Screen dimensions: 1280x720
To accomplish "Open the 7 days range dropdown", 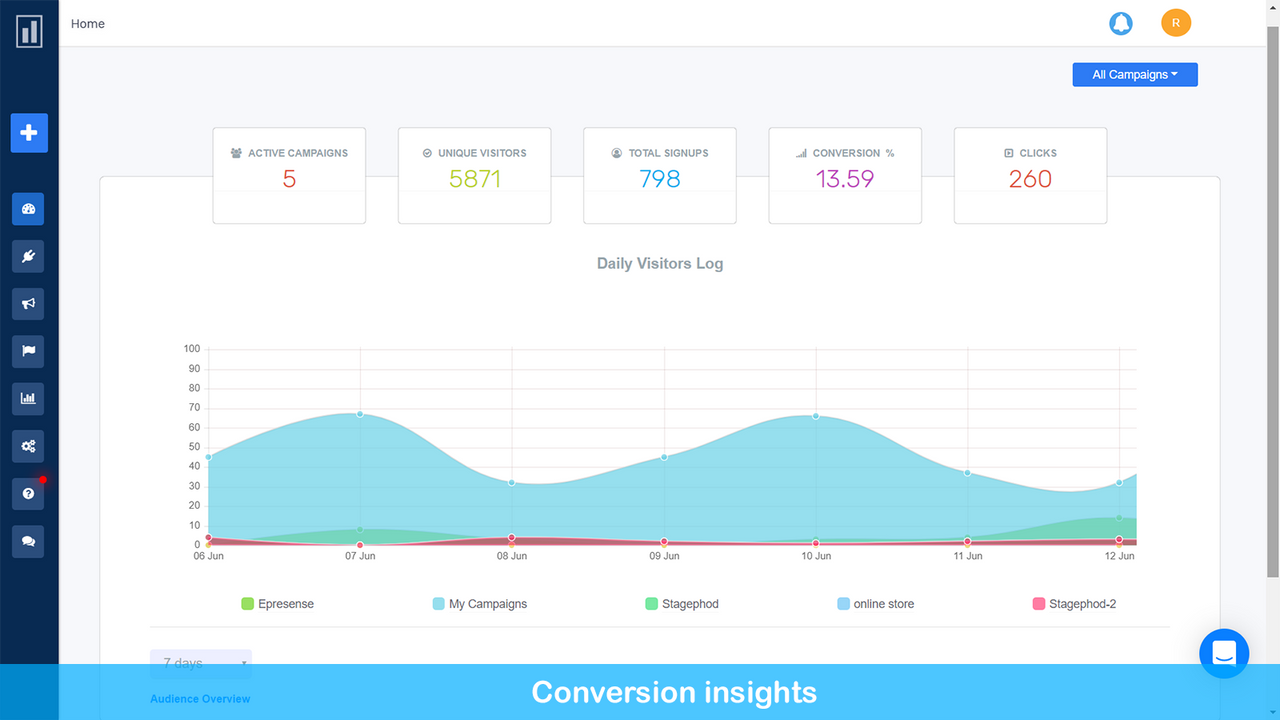I will 201,663.
